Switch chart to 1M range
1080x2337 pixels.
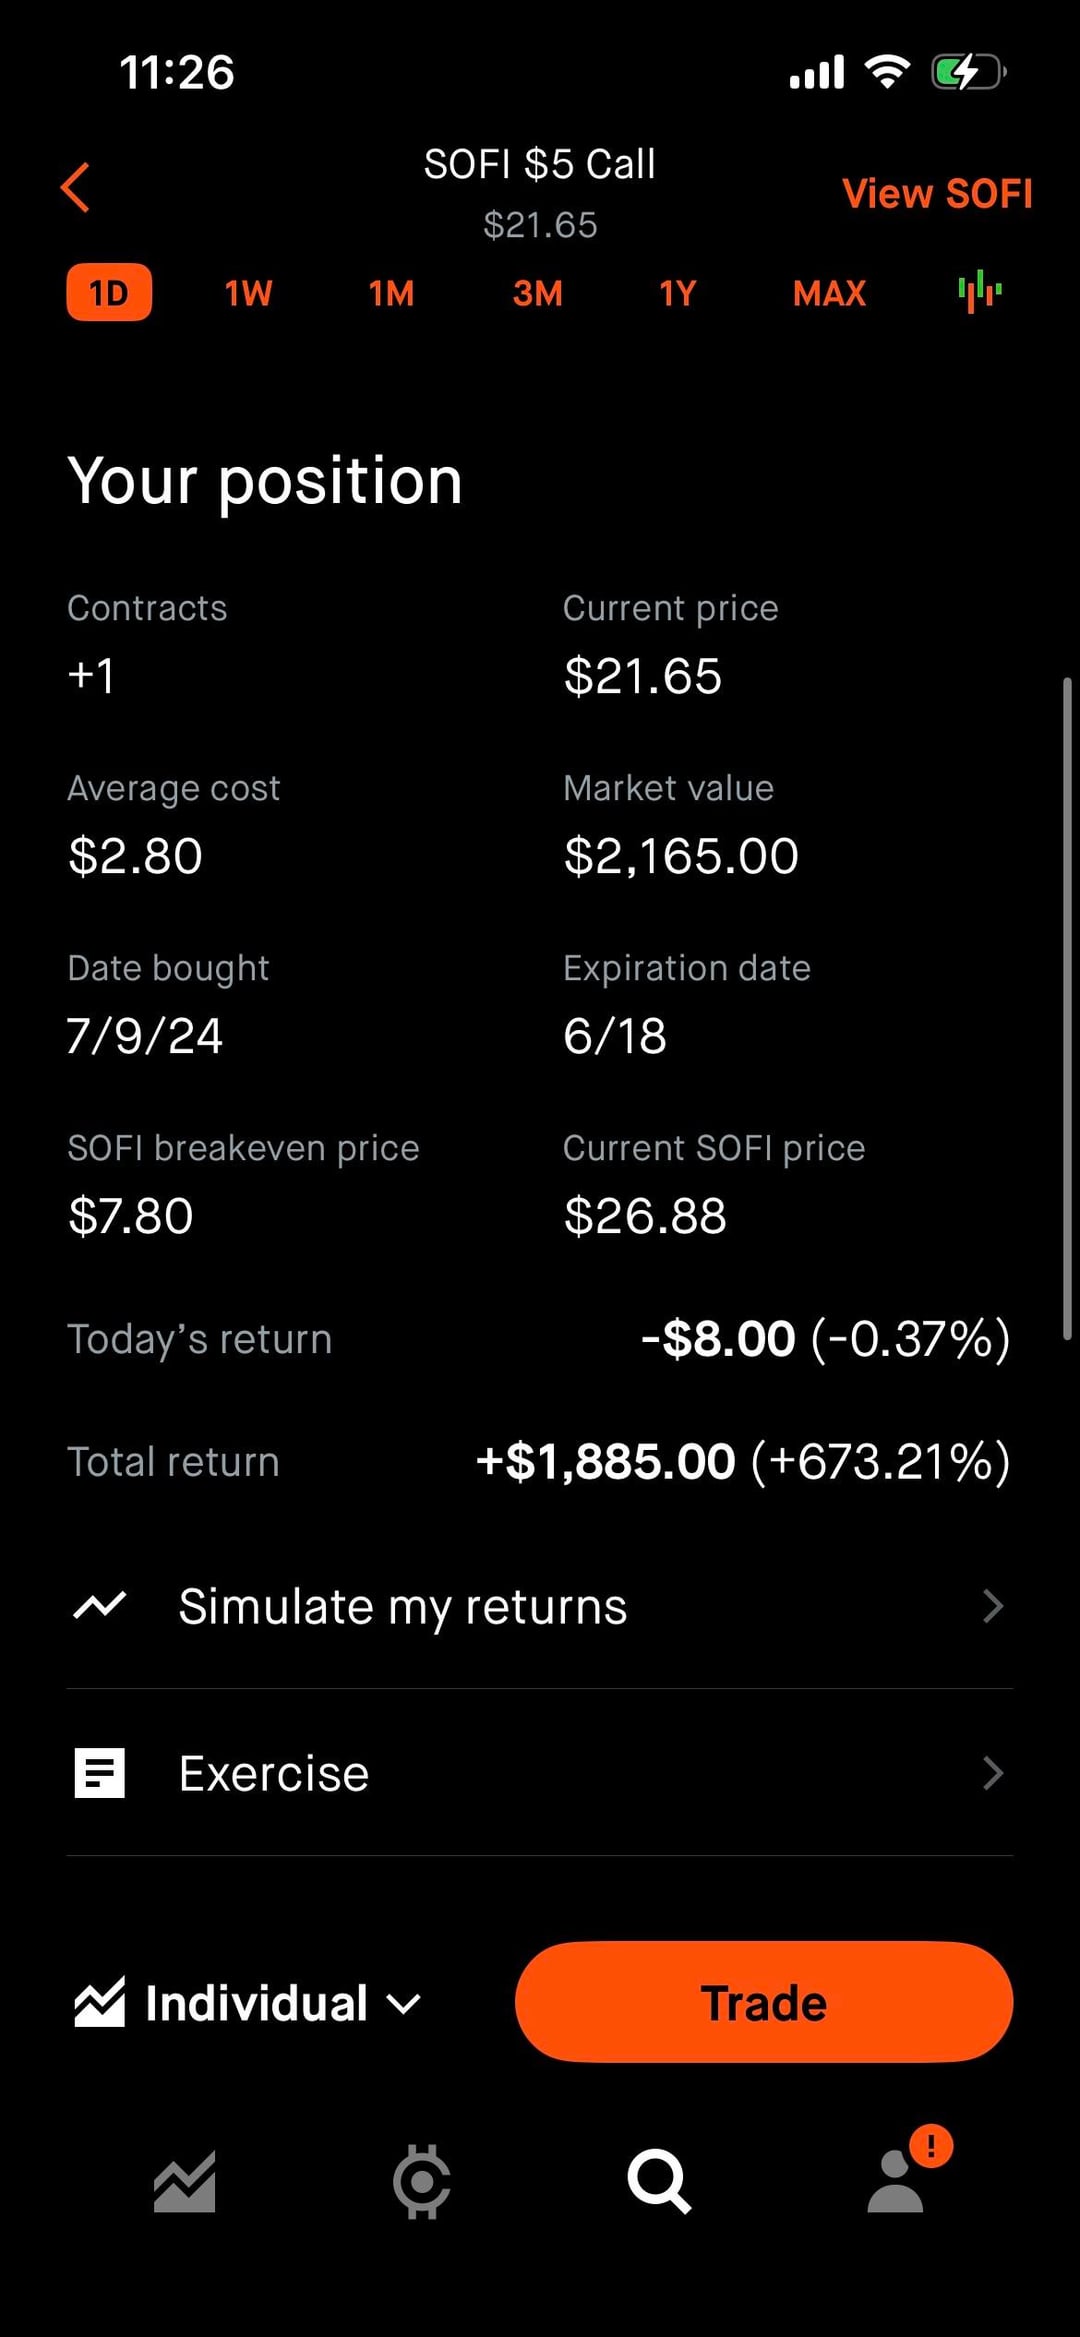coord(391,293)
